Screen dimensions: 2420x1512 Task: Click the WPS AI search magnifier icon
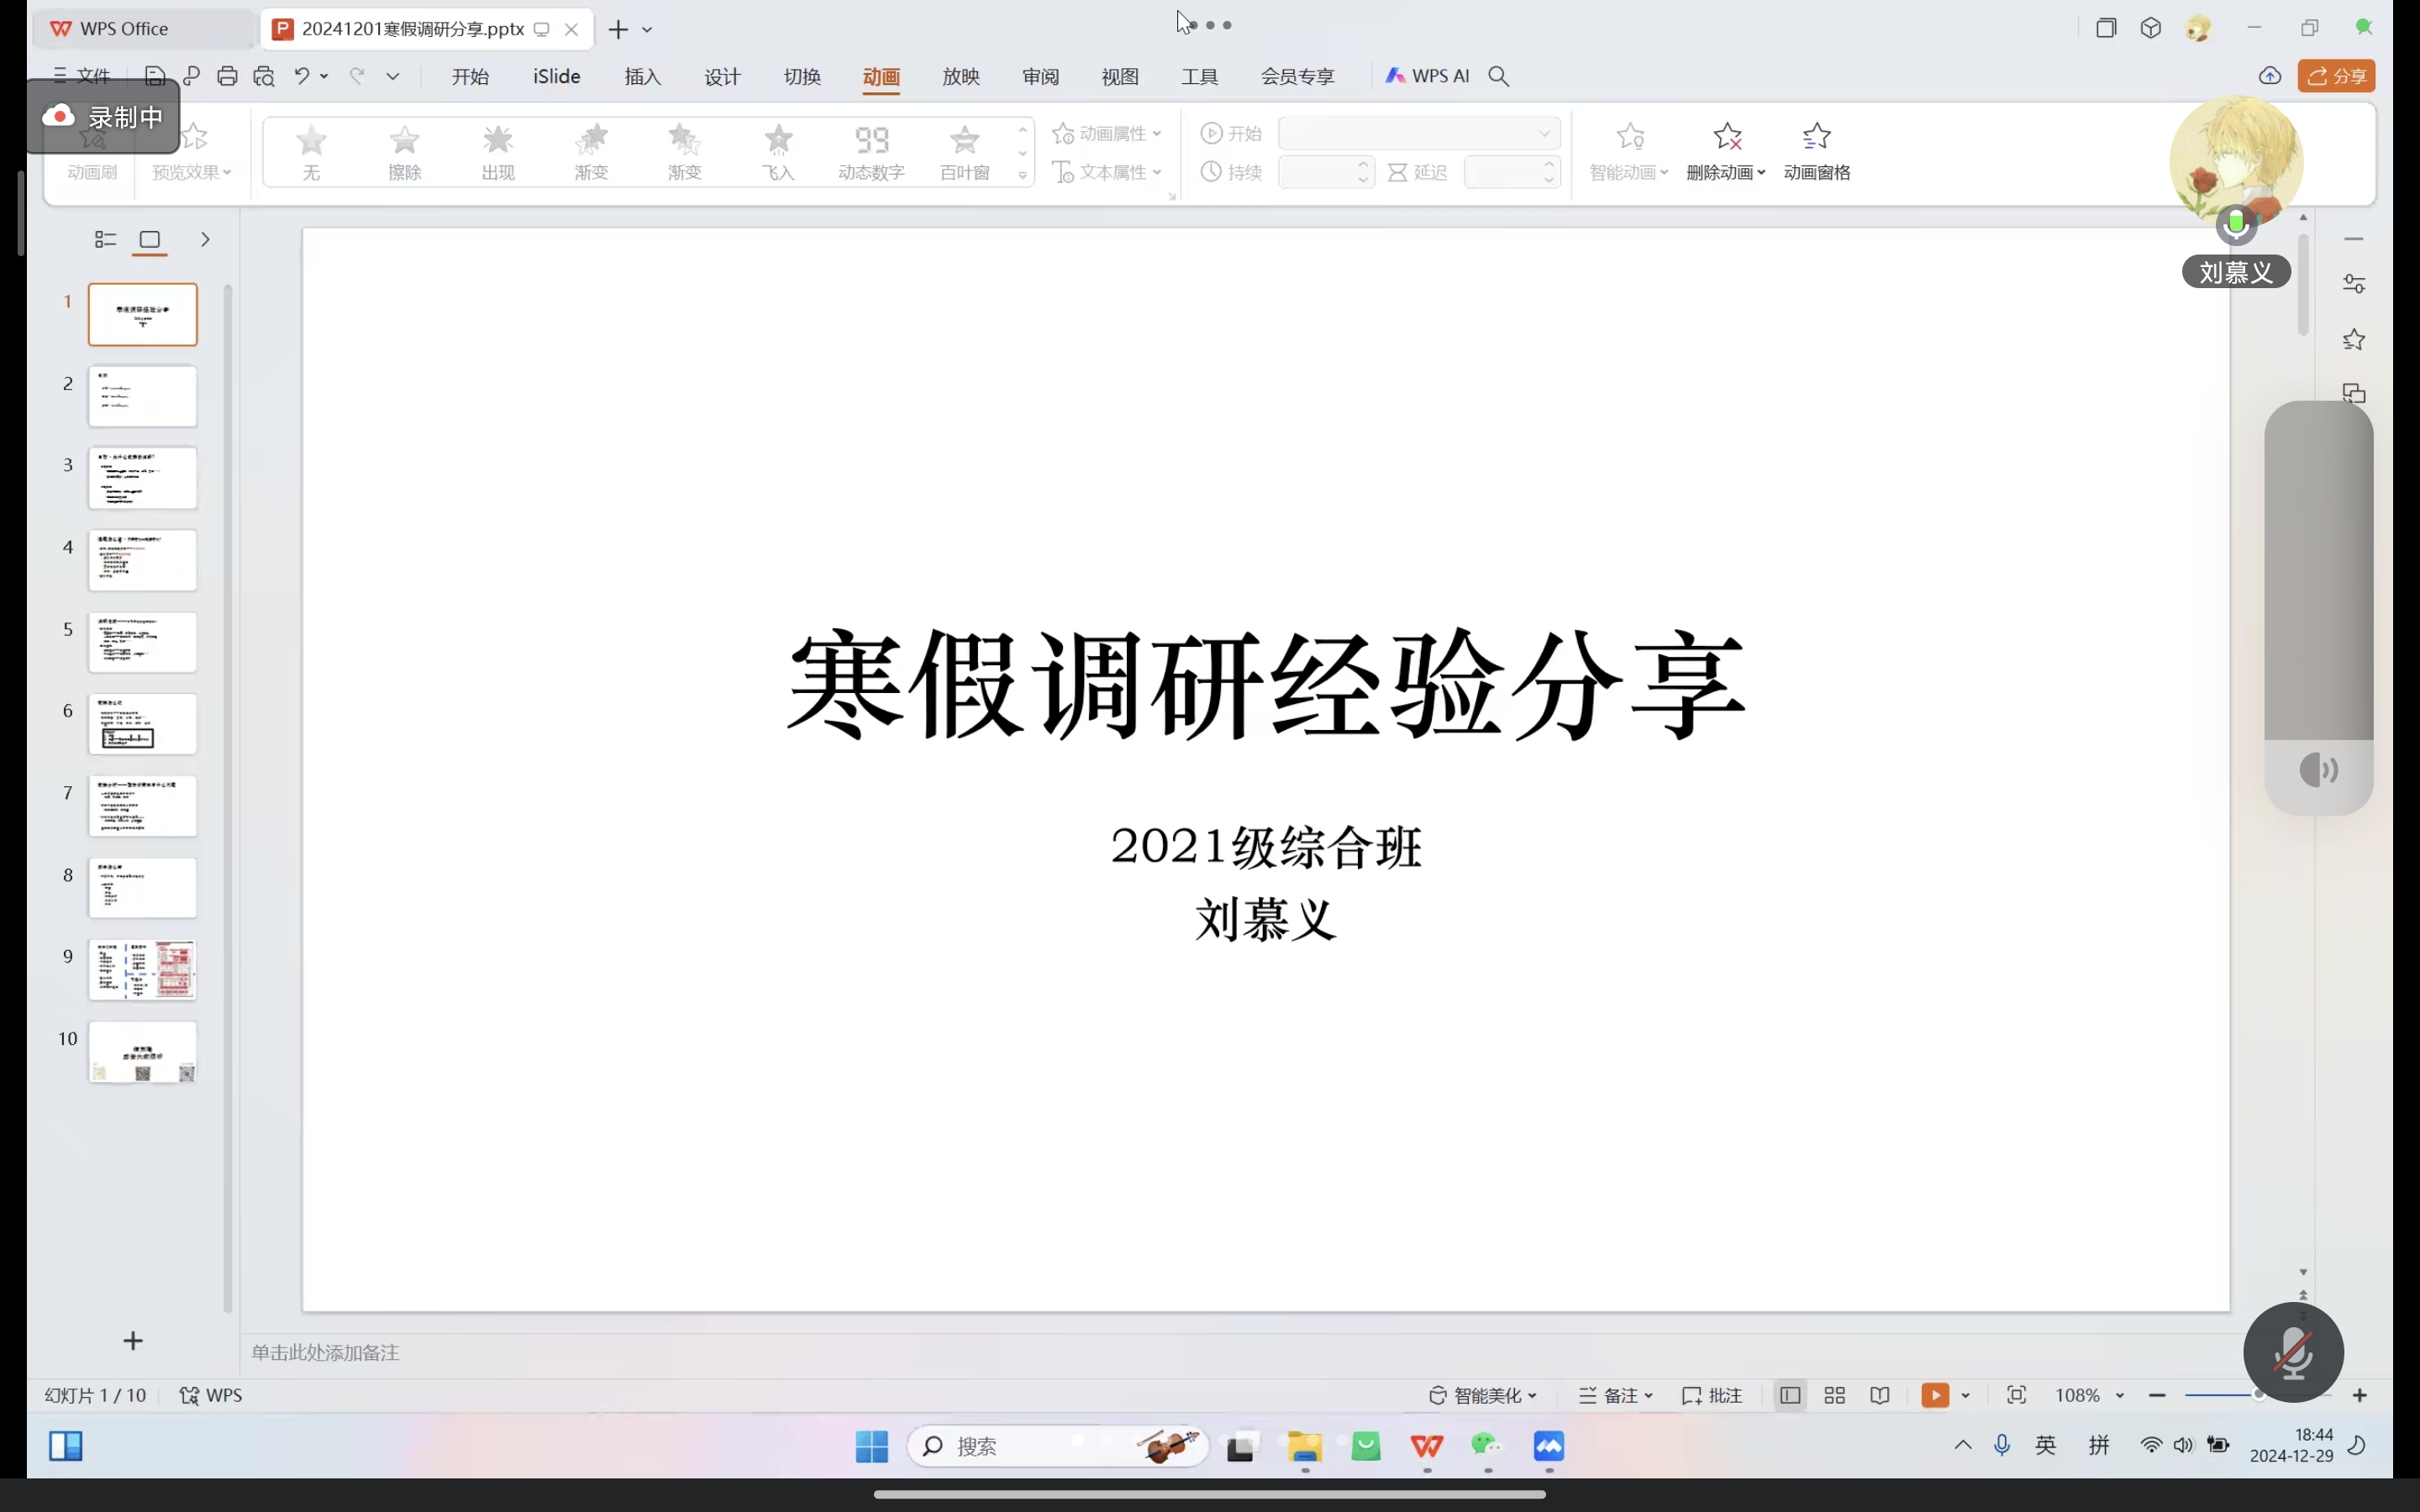point(1498,76)
